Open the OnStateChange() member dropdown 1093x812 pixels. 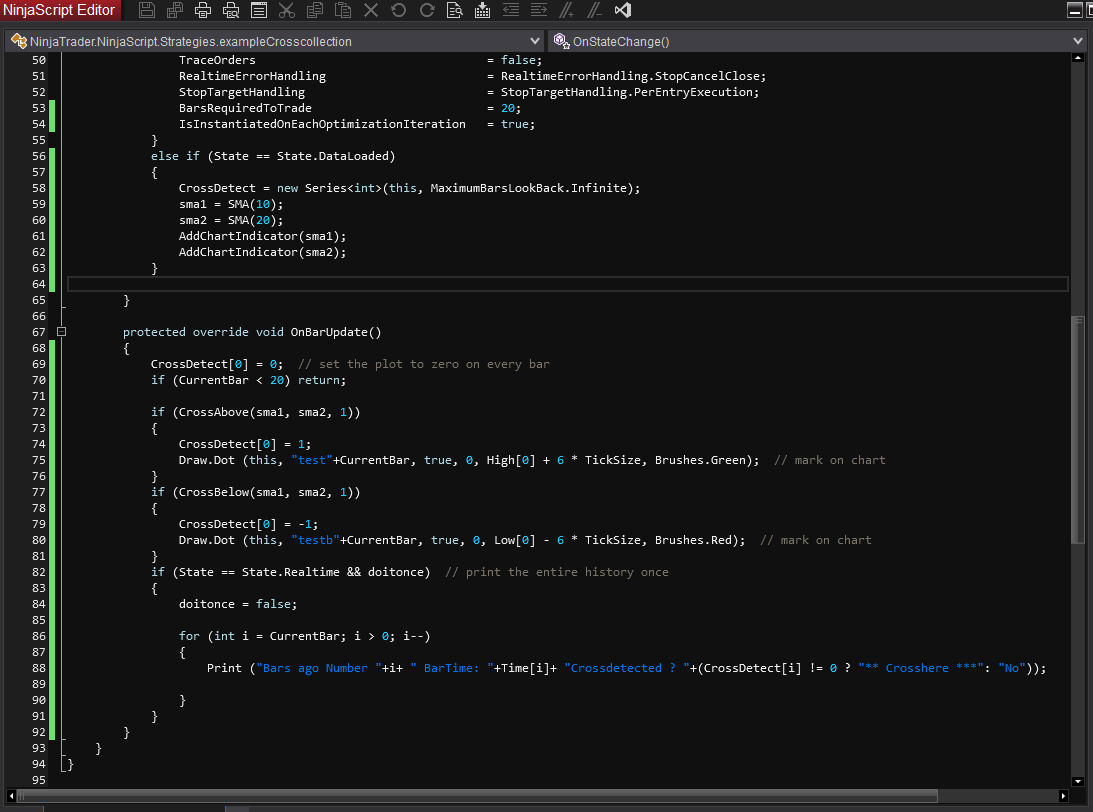click(x=816, y=41)
